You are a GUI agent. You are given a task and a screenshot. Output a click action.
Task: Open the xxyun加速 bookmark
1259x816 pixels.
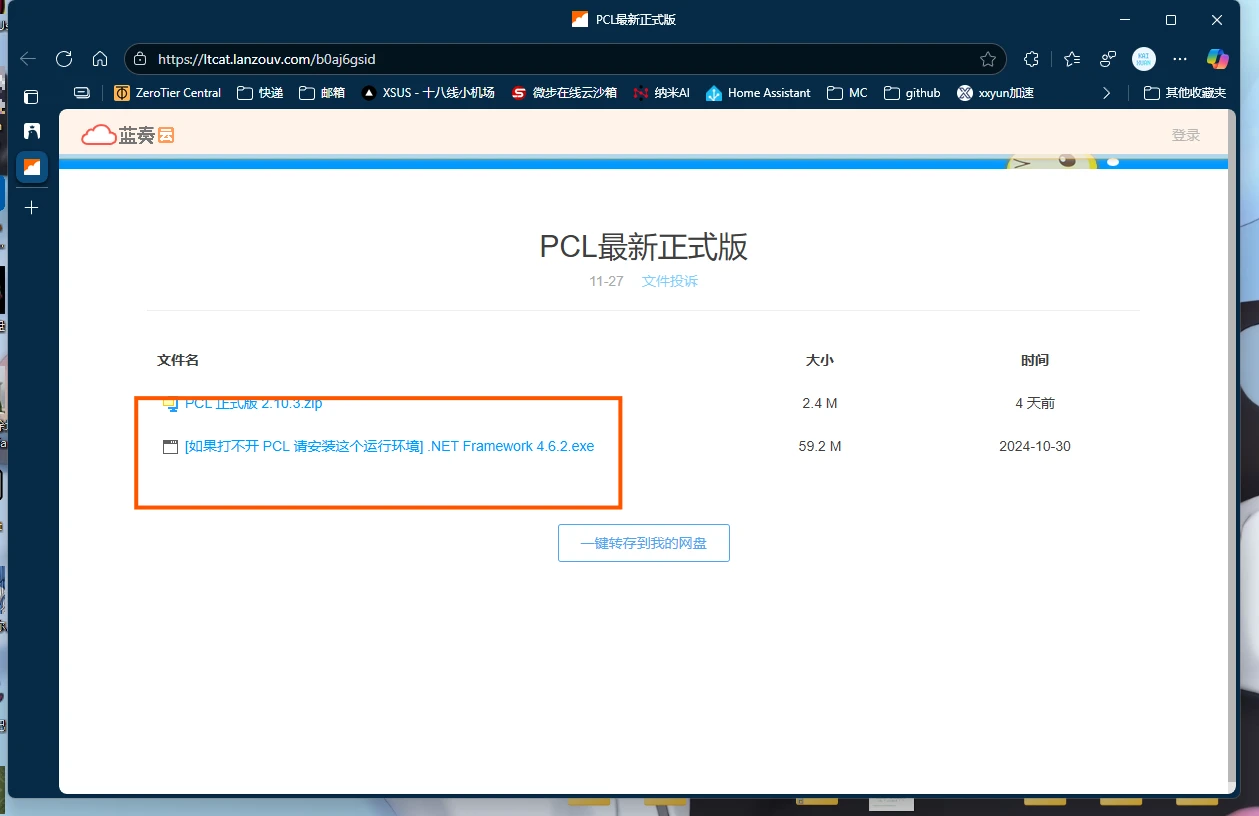click(x=995, y=93)
